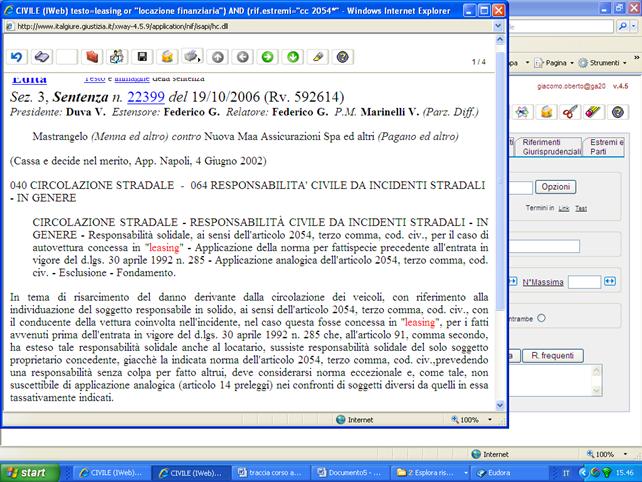Click the IT language indicator in tray

pos(566,473)
